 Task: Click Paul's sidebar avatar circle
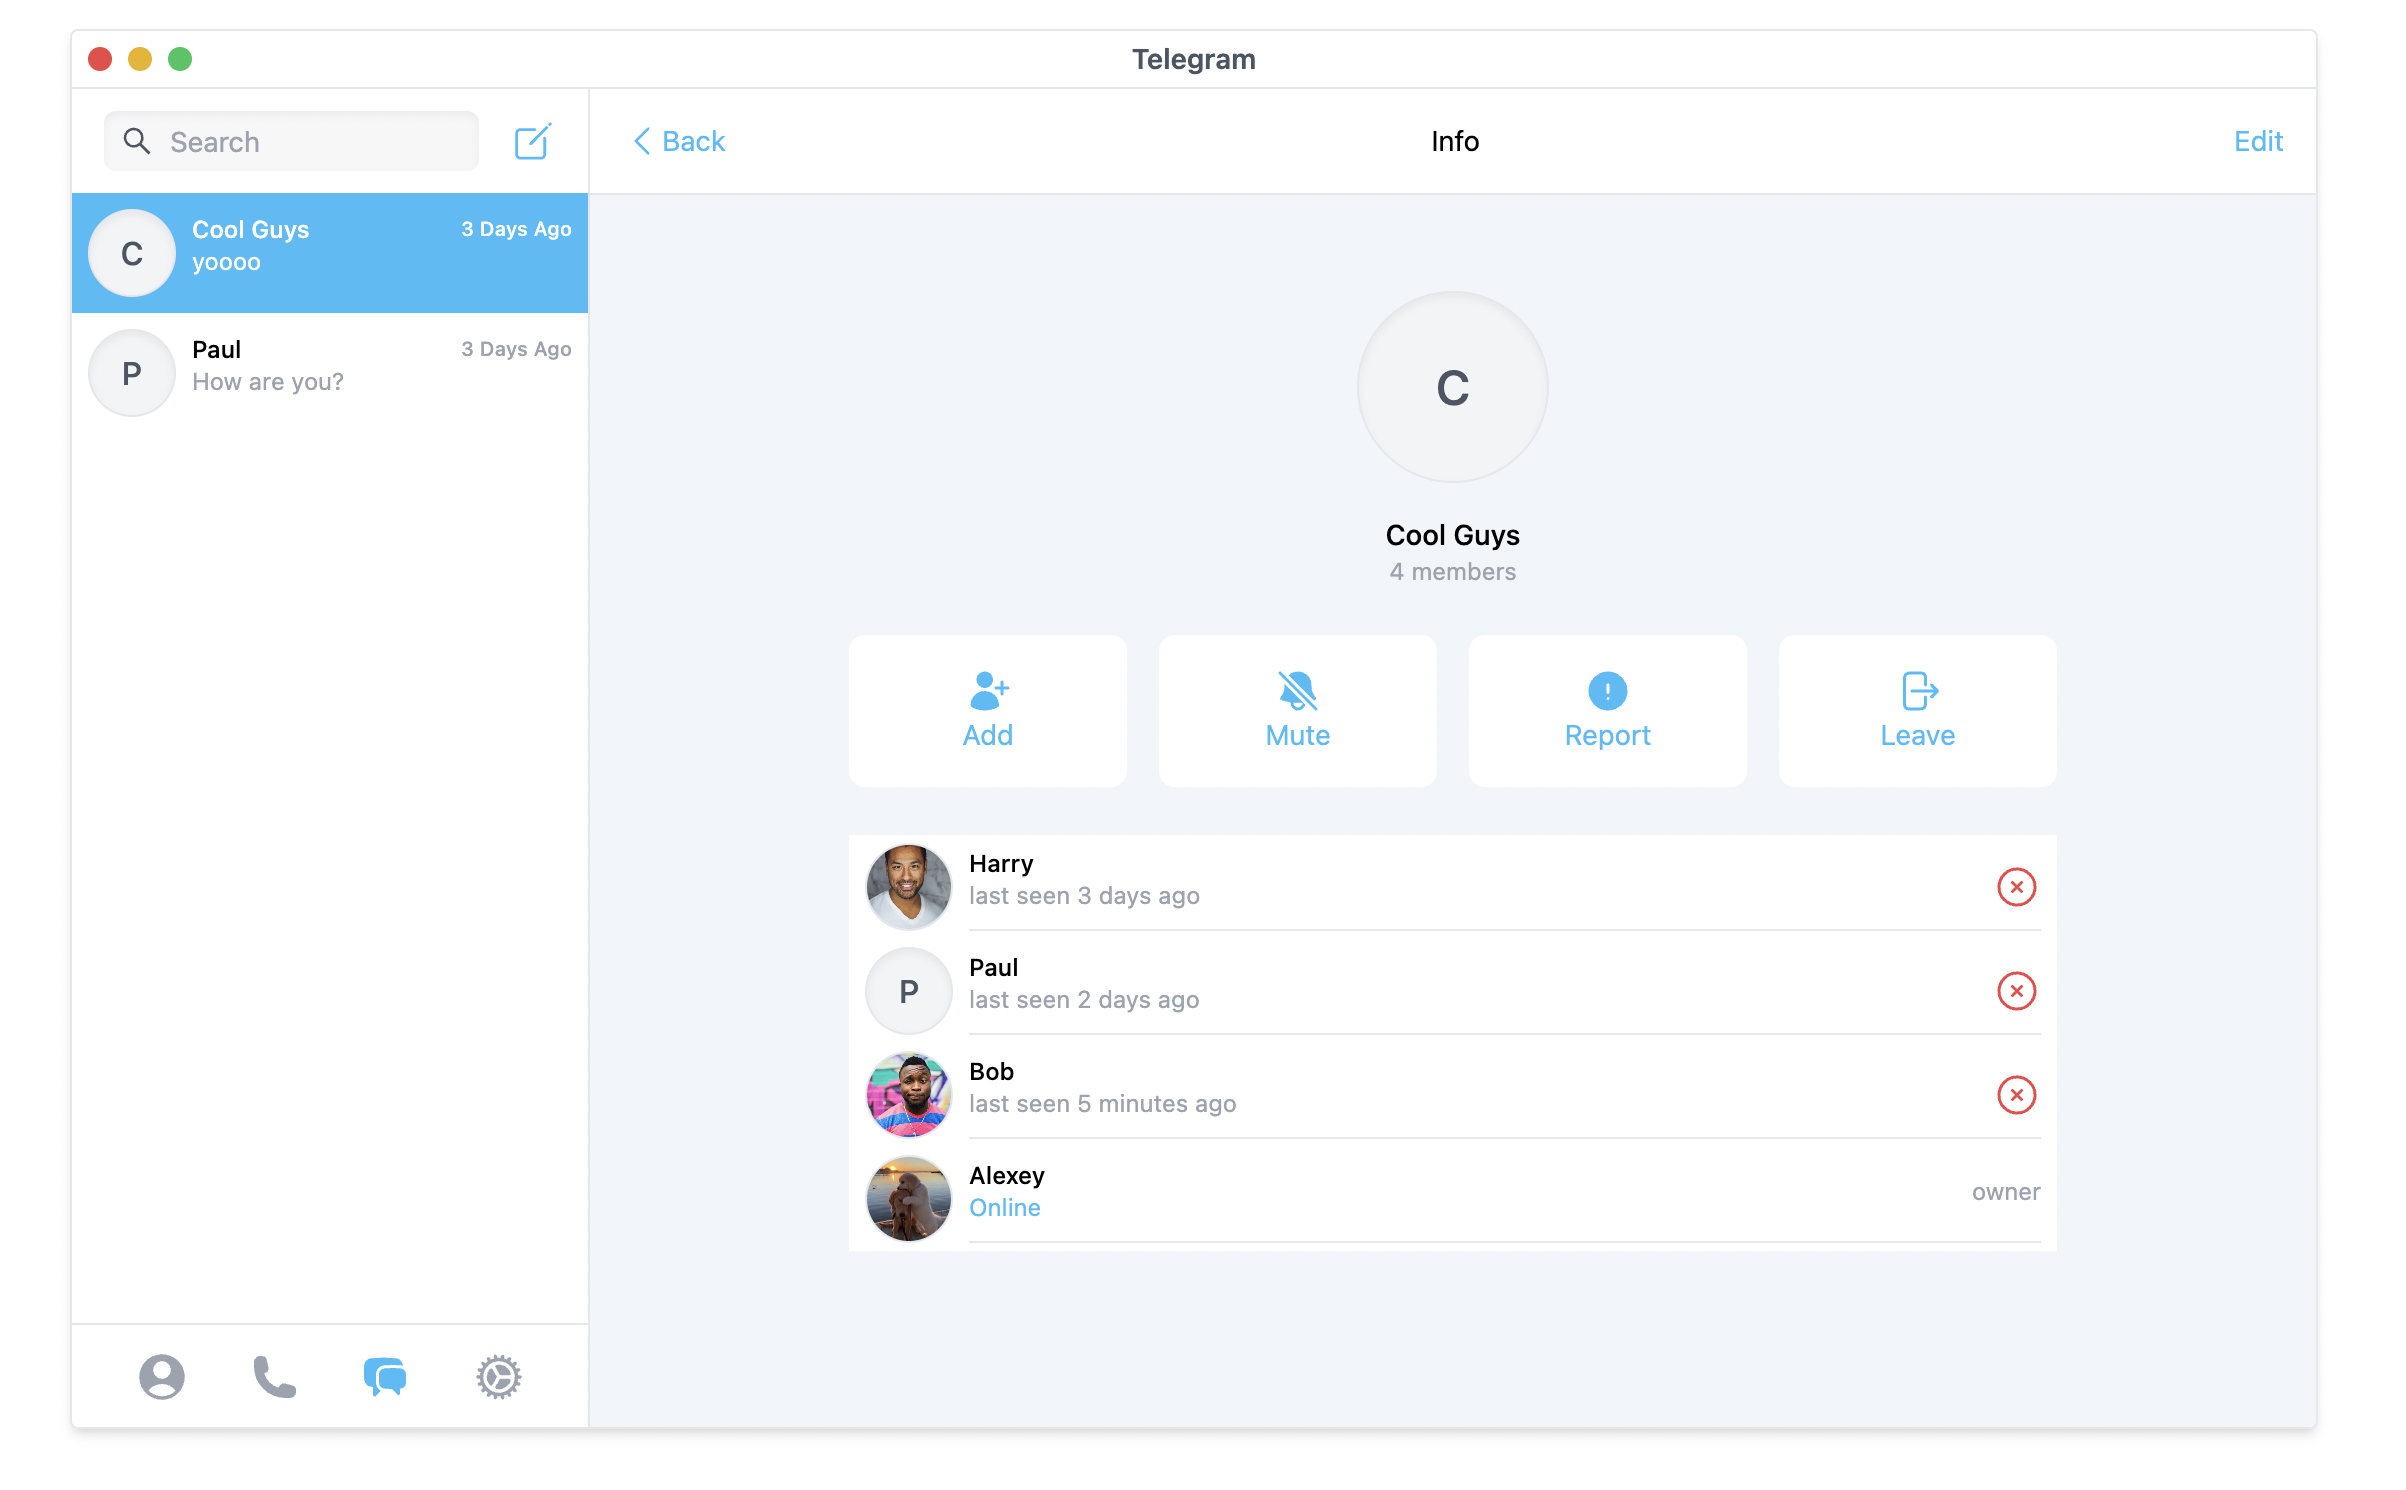coord(132,373)
